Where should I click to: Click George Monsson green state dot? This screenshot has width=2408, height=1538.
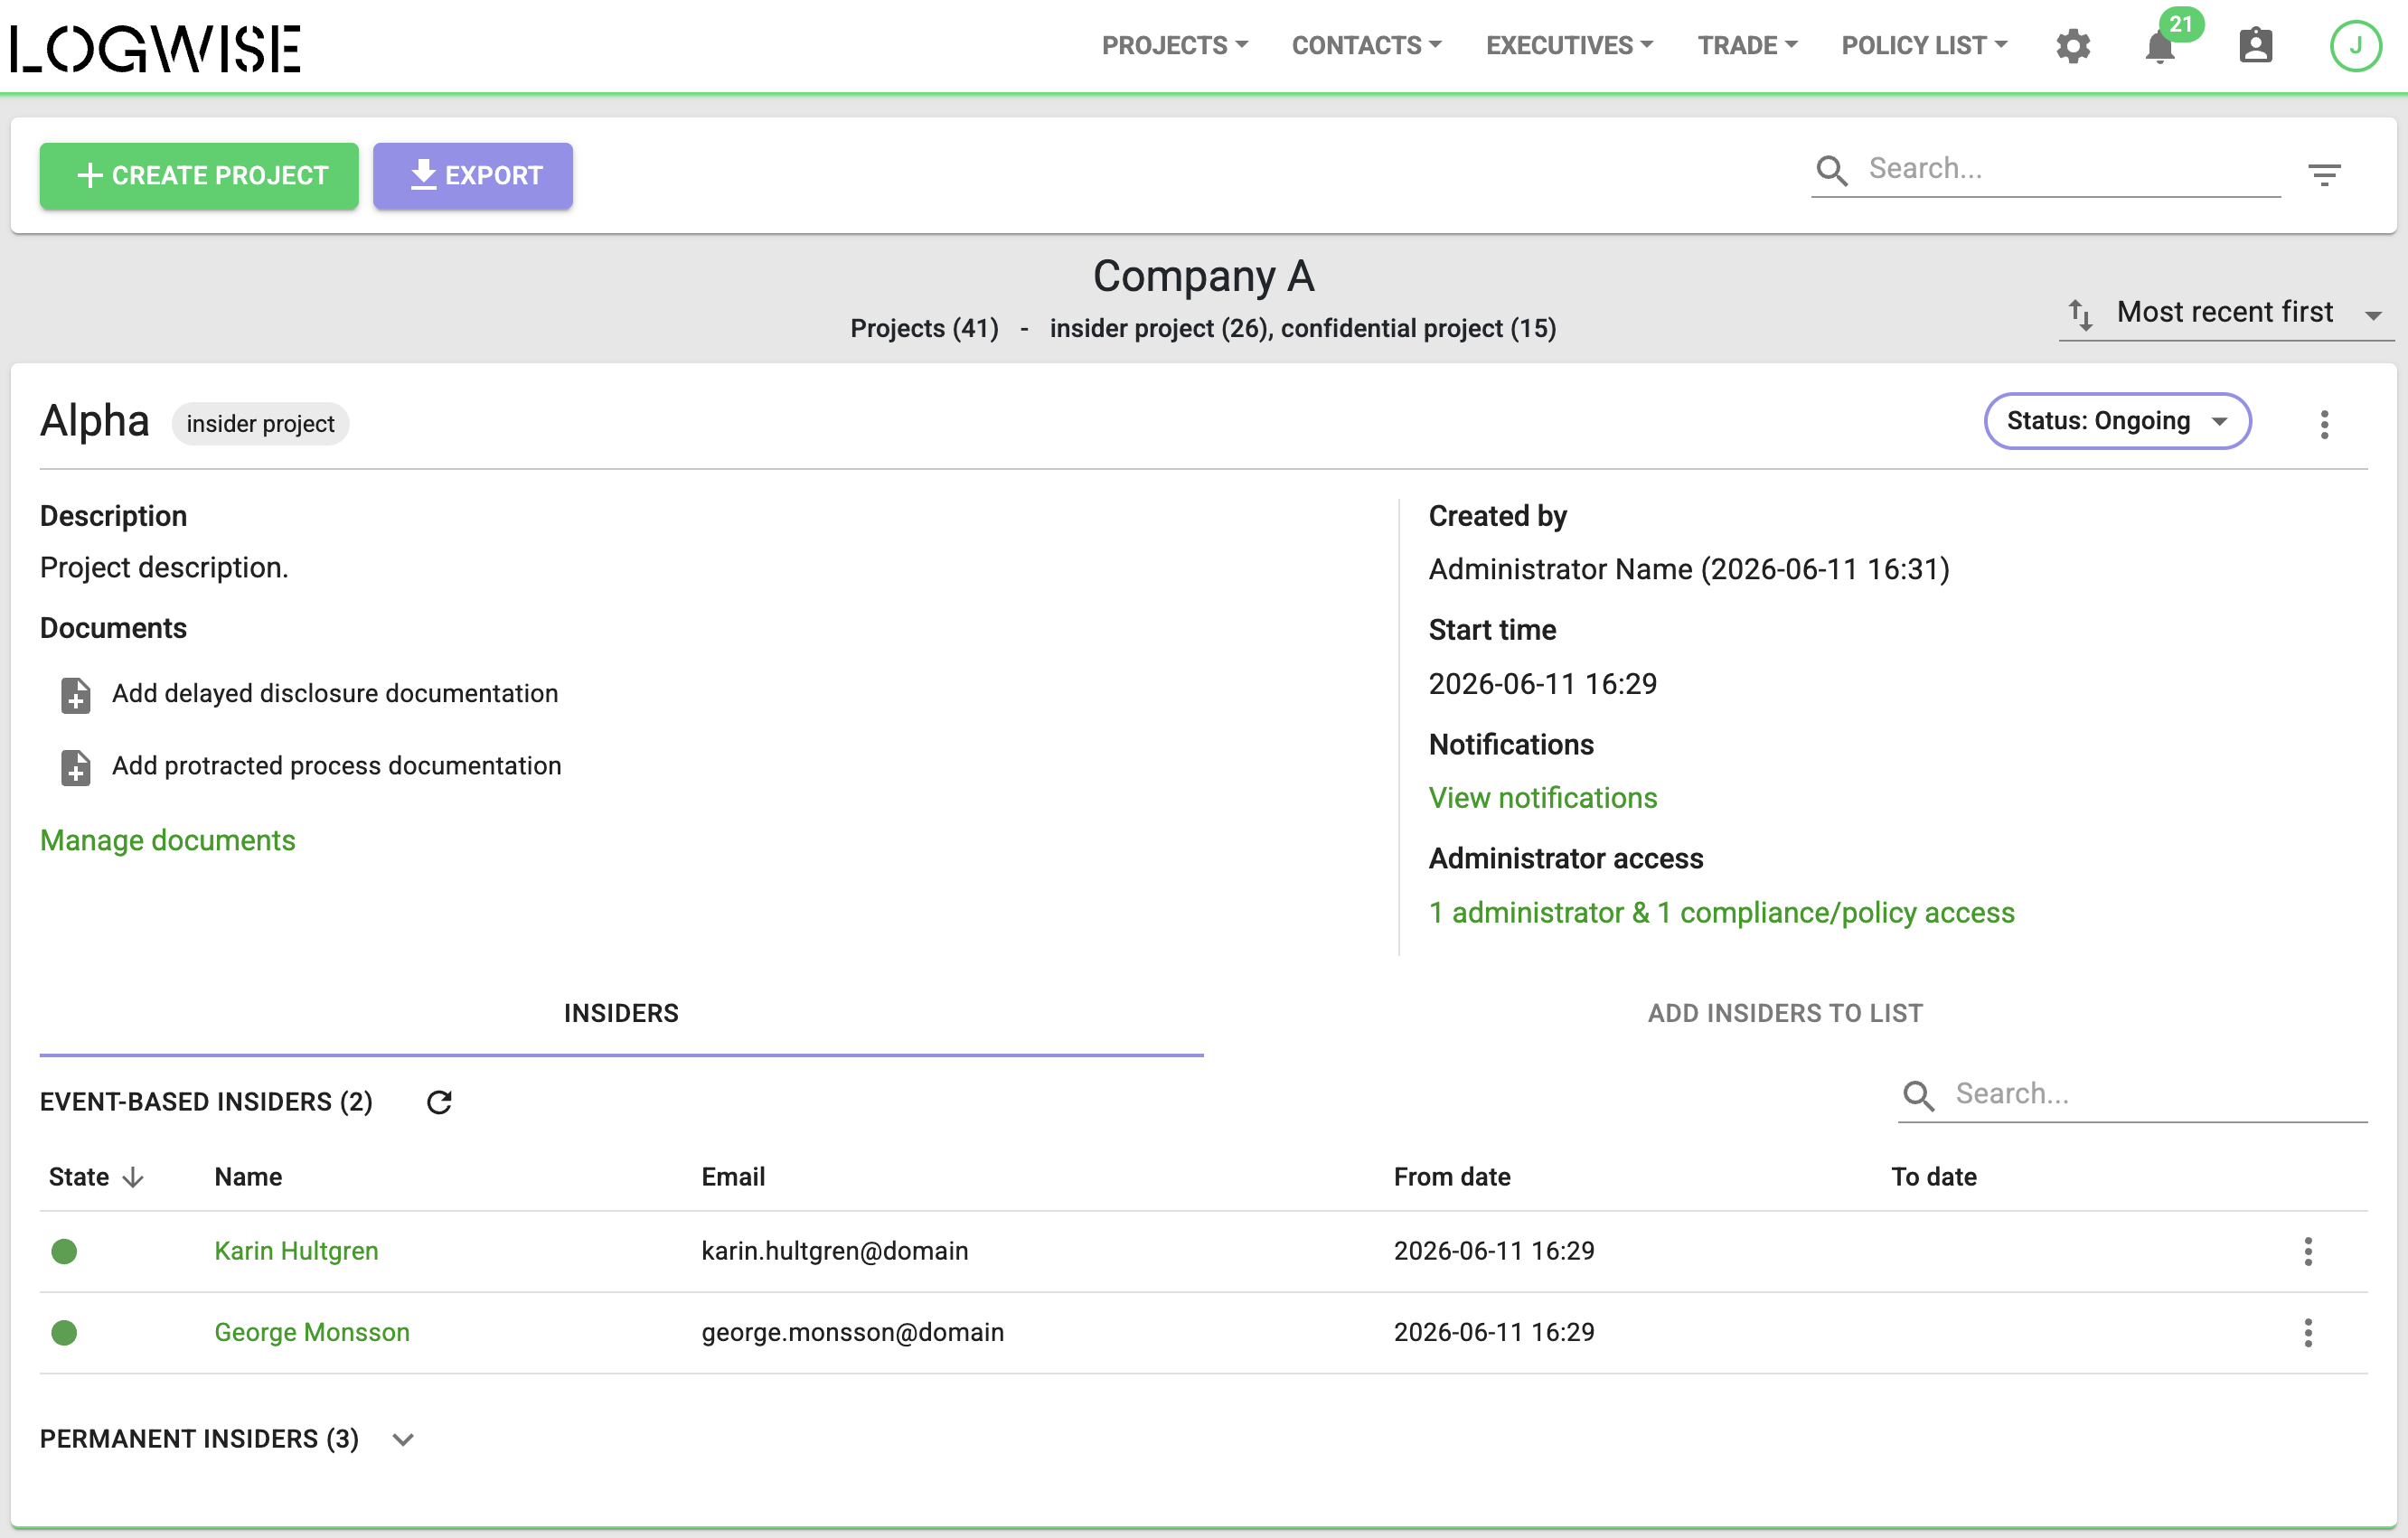(x=64, y=1332)
